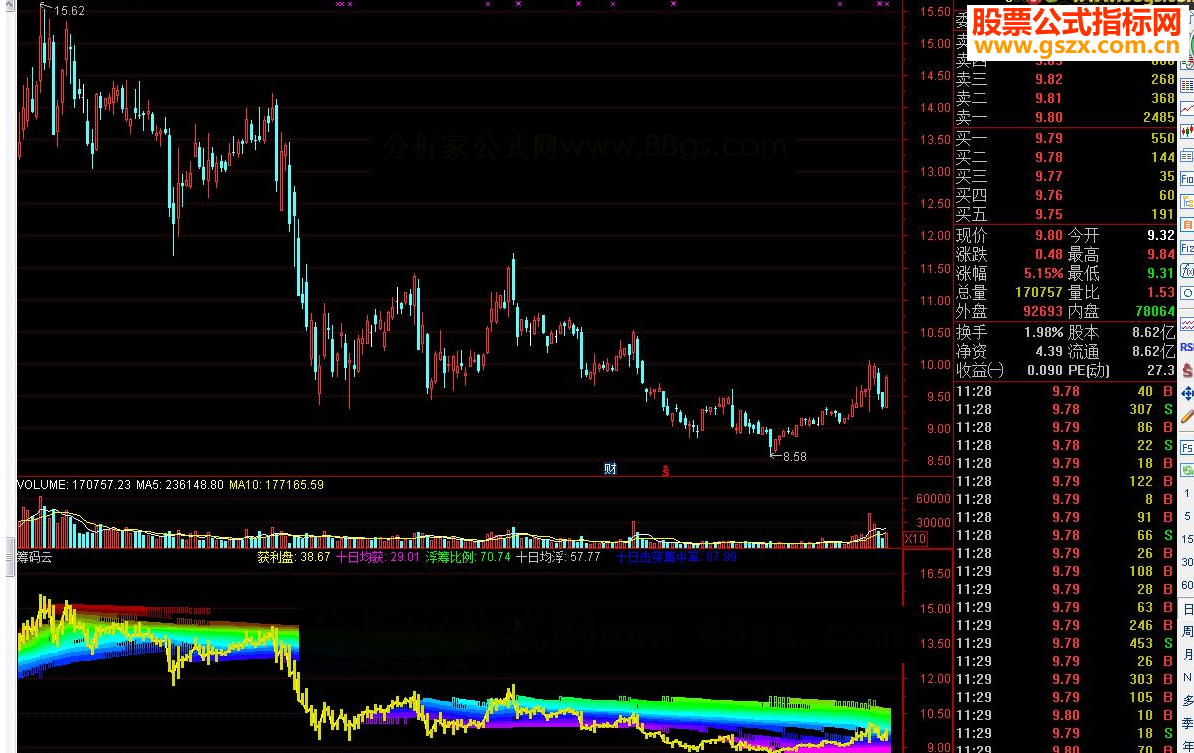Click the 财 financial marker on chart
The image size is (1194, 753).
[610, 469]
